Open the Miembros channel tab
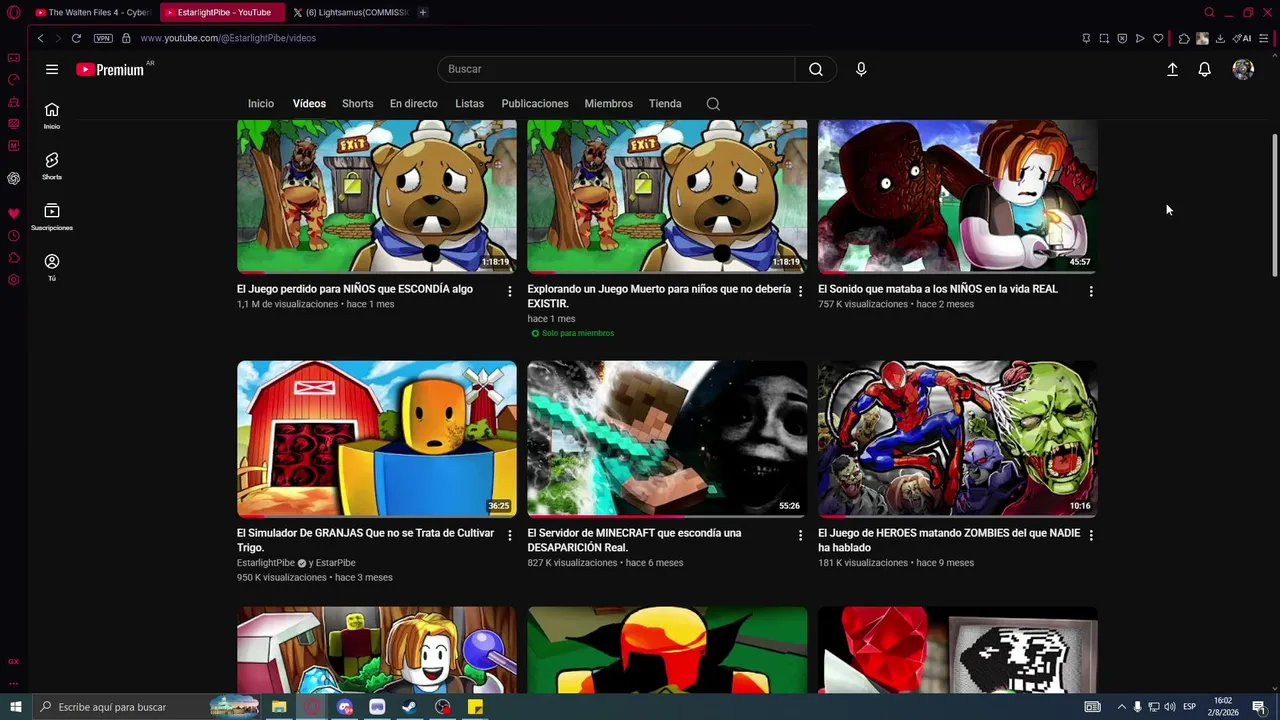The height and width of the screenshot is (720, 1280). click(609, 104)
